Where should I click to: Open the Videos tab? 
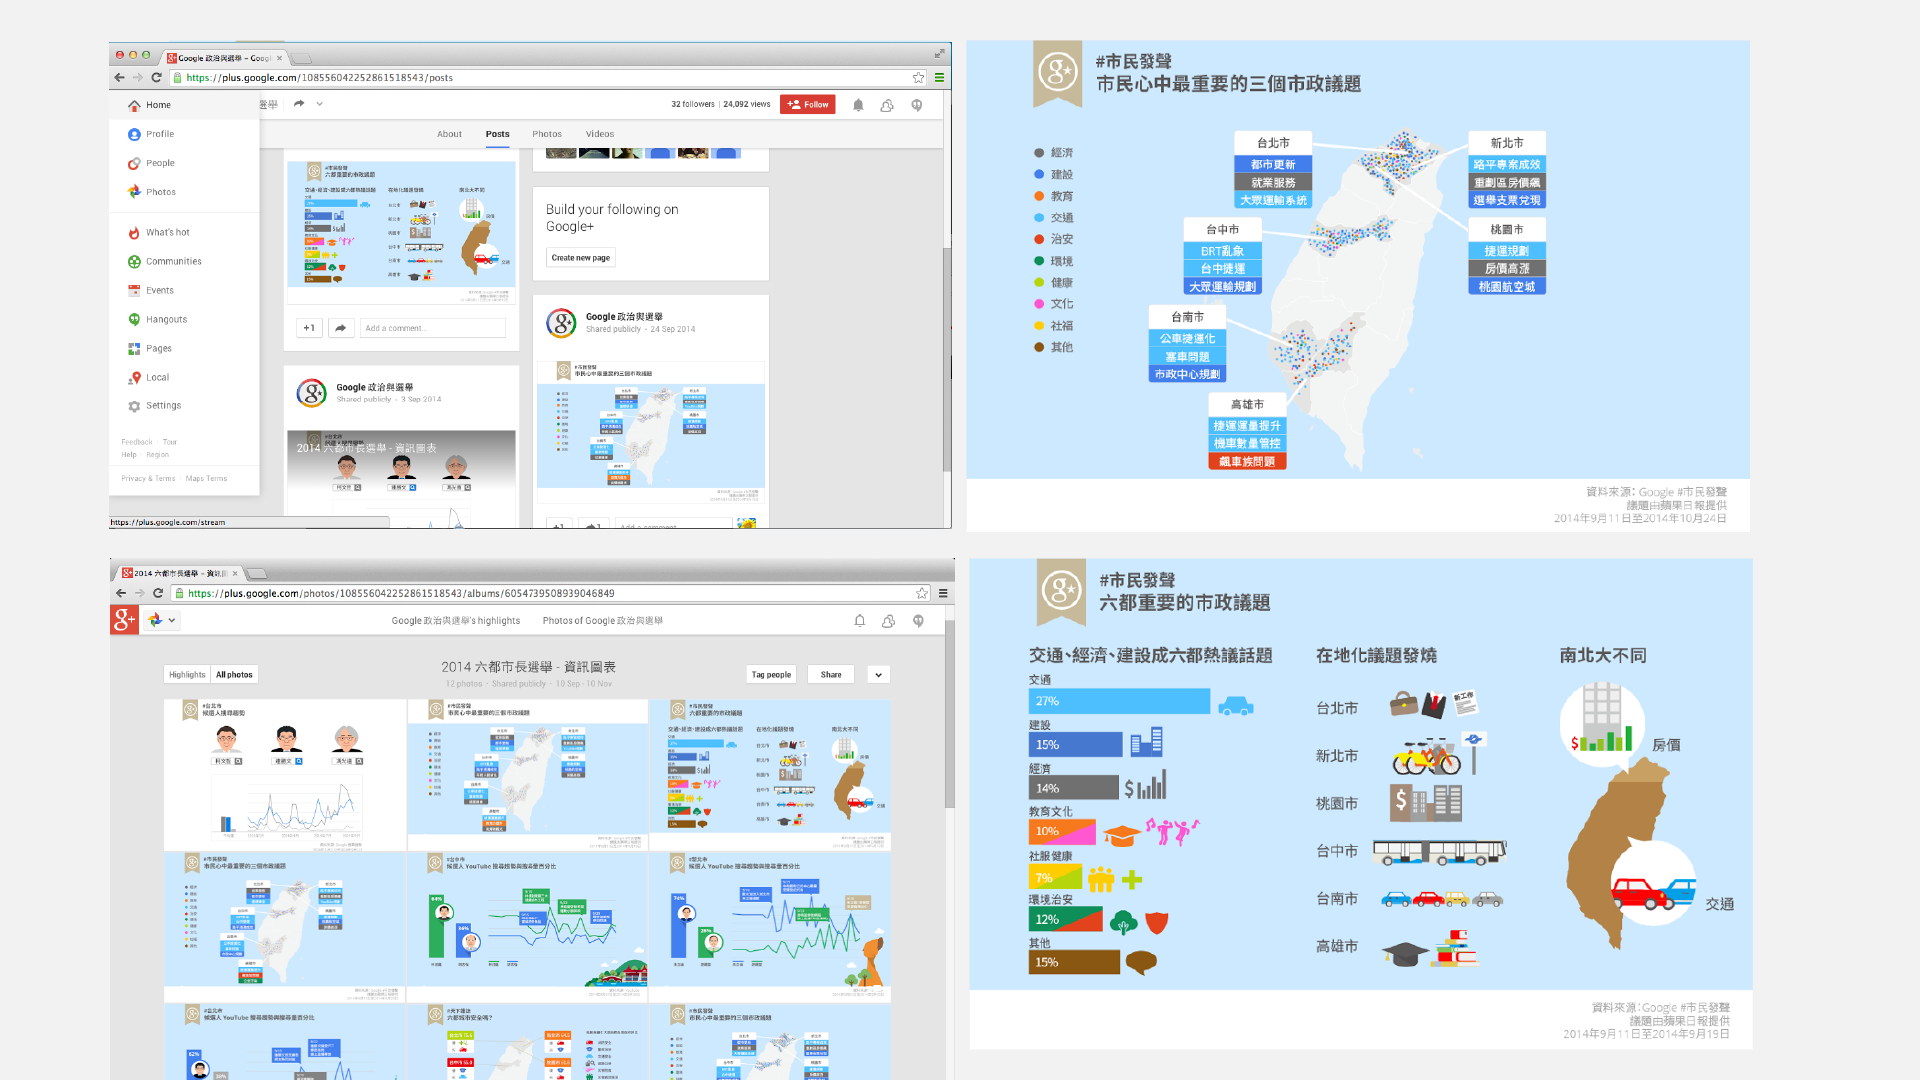click(x=600, y=134)
